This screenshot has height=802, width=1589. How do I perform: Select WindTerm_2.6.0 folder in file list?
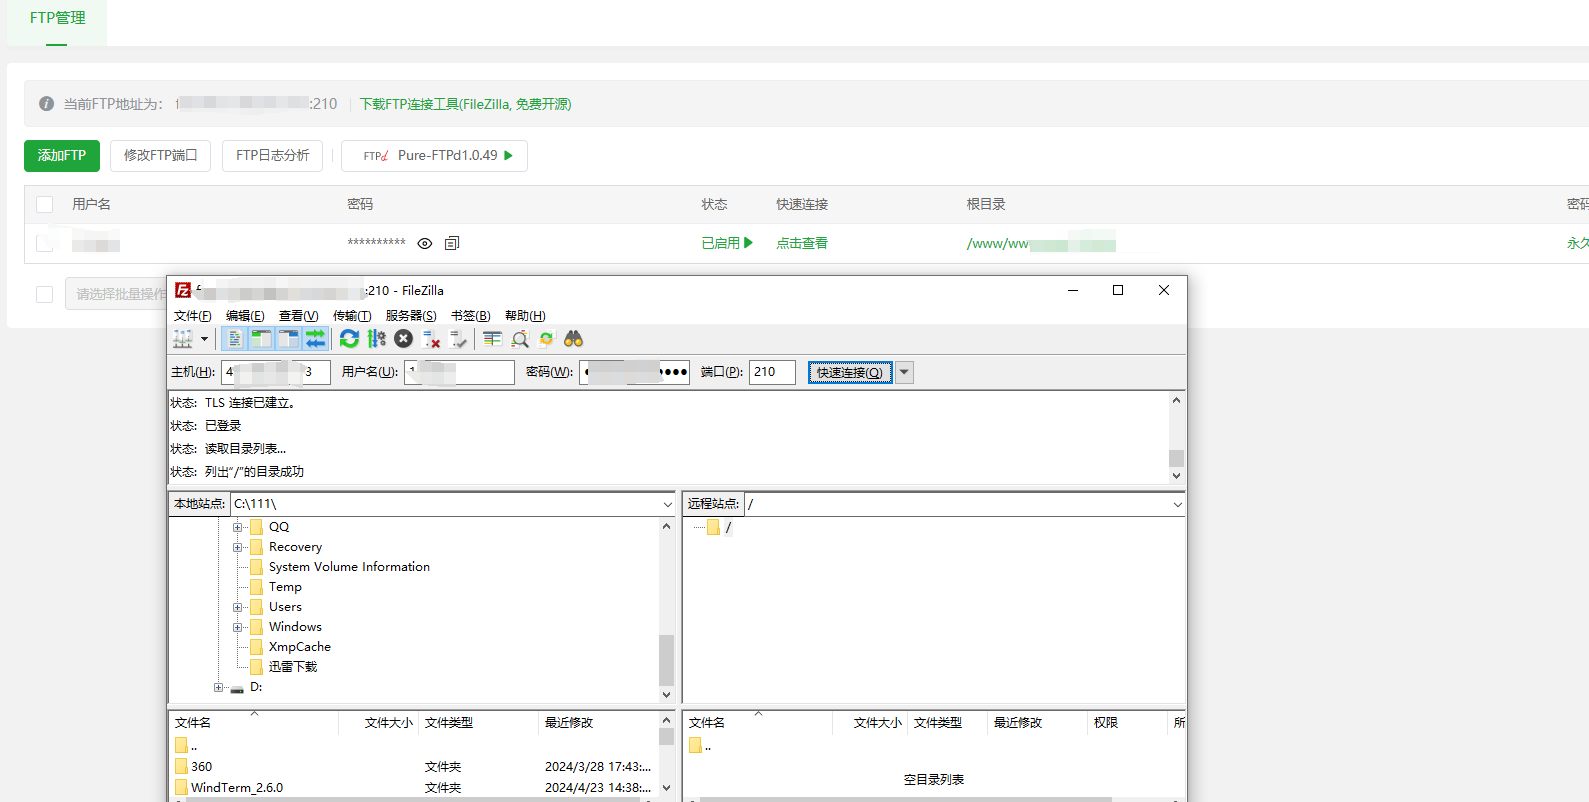point(237,787)
